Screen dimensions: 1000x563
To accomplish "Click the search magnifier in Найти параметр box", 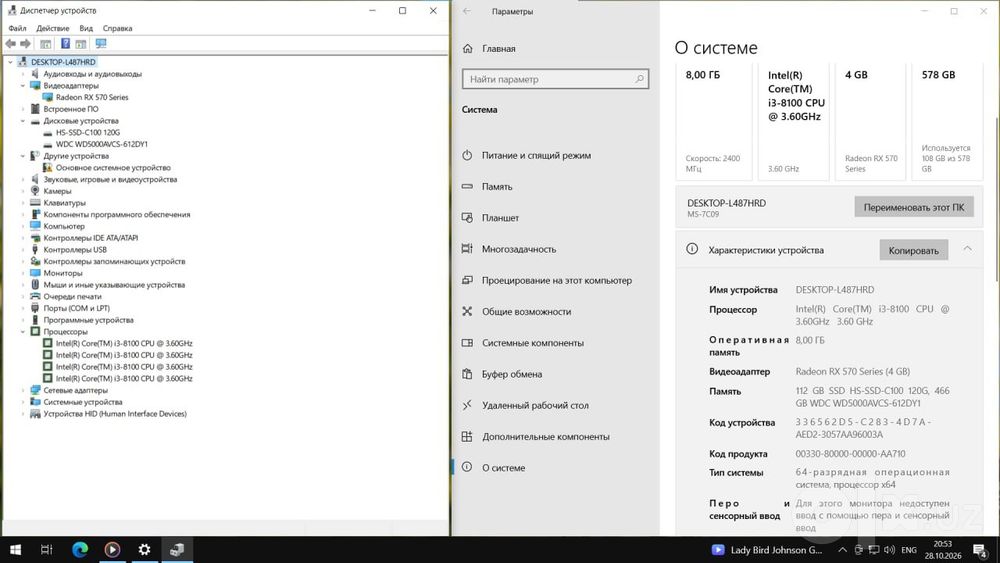I will tap(639, 79).
